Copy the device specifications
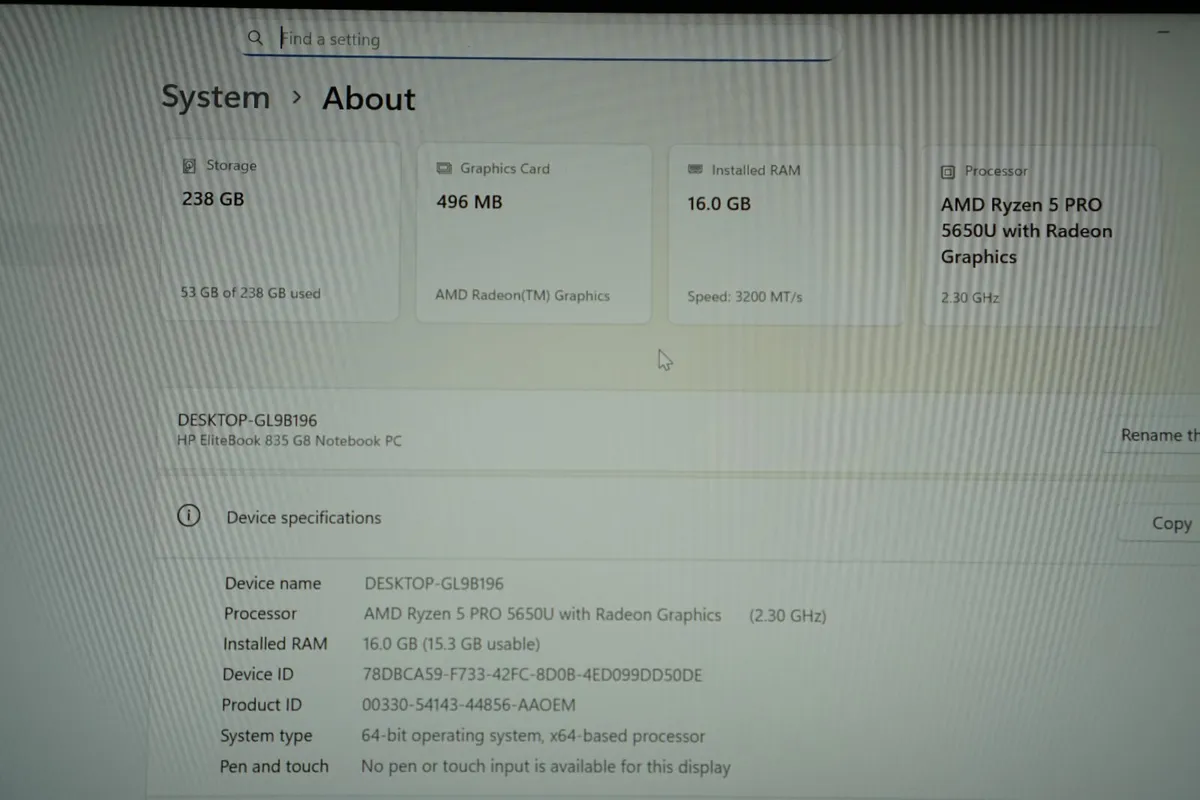 click(1170, 522)
